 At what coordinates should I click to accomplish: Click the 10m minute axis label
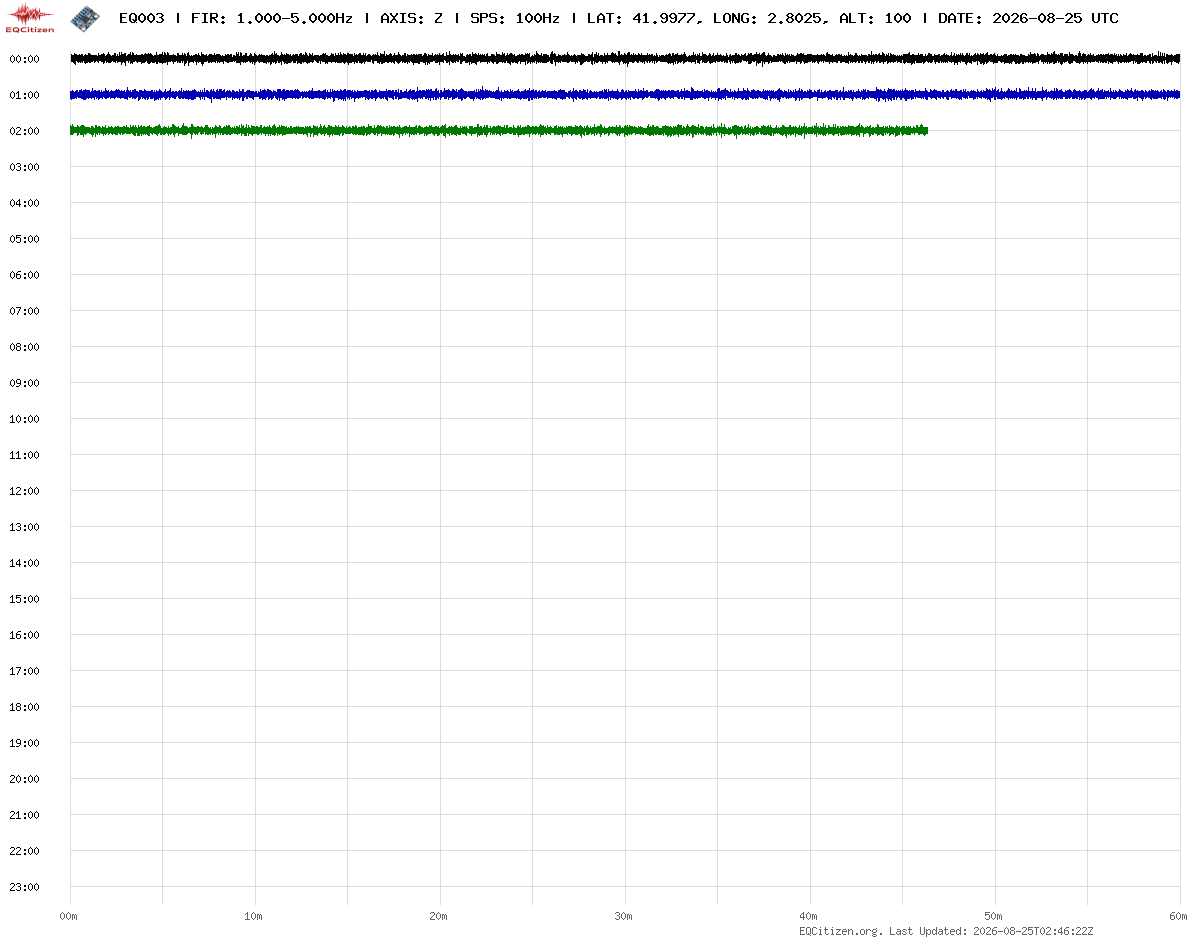point(254,916)
